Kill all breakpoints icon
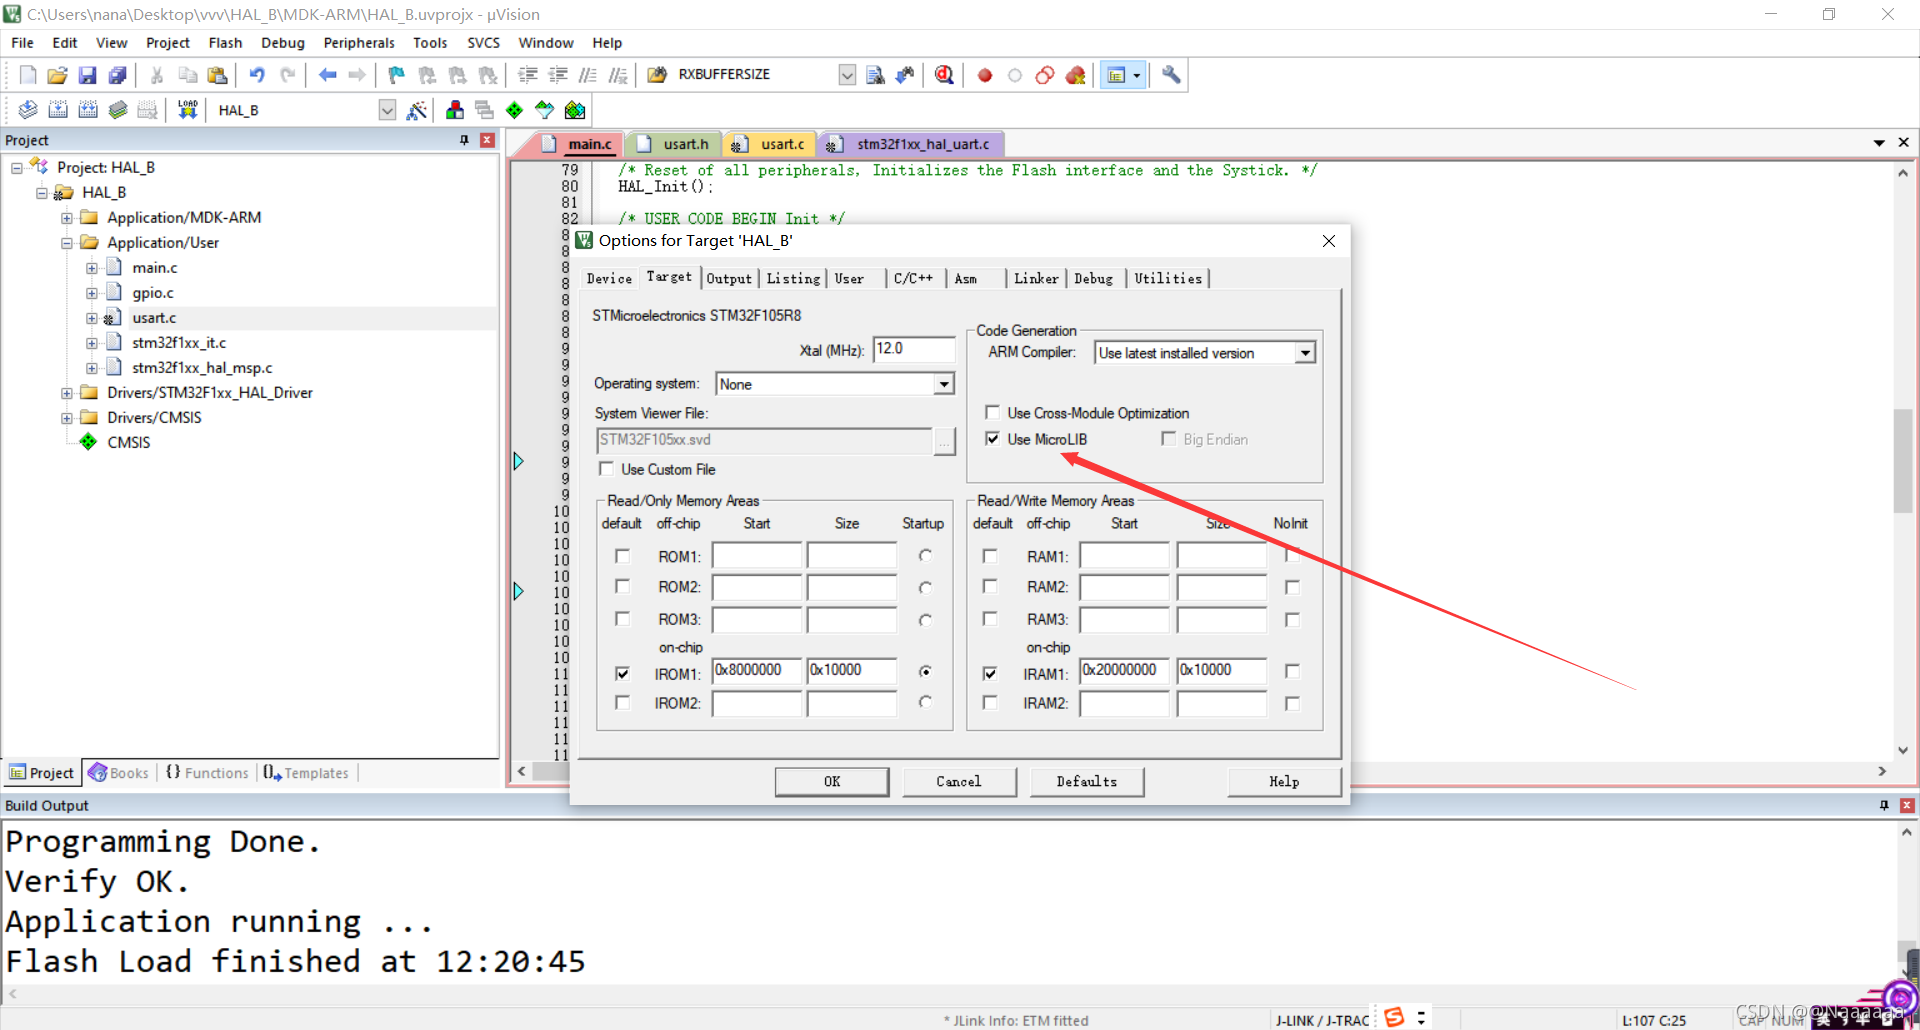 click(1075, 75)
